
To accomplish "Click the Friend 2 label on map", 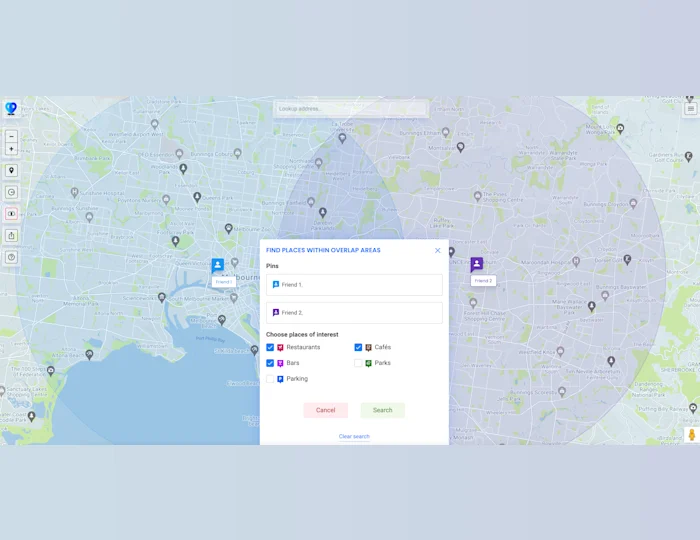I will pyautogui.click(x=483, y=281).
